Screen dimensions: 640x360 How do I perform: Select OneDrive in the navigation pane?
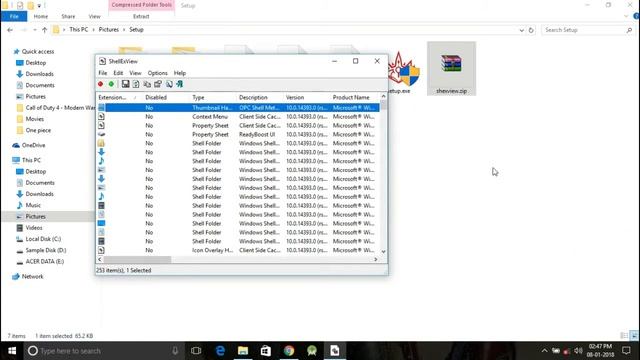click(x=33, y=145)
